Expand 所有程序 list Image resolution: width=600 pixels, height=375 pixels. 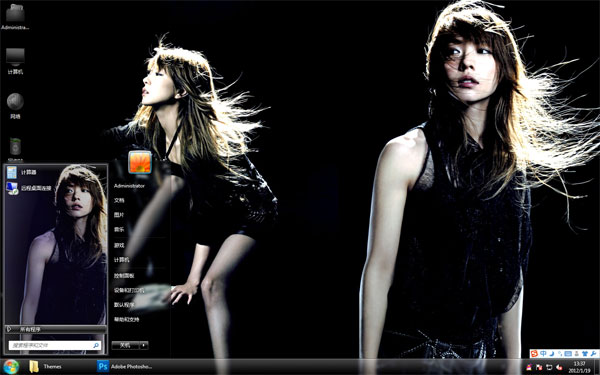coord(56,329)
